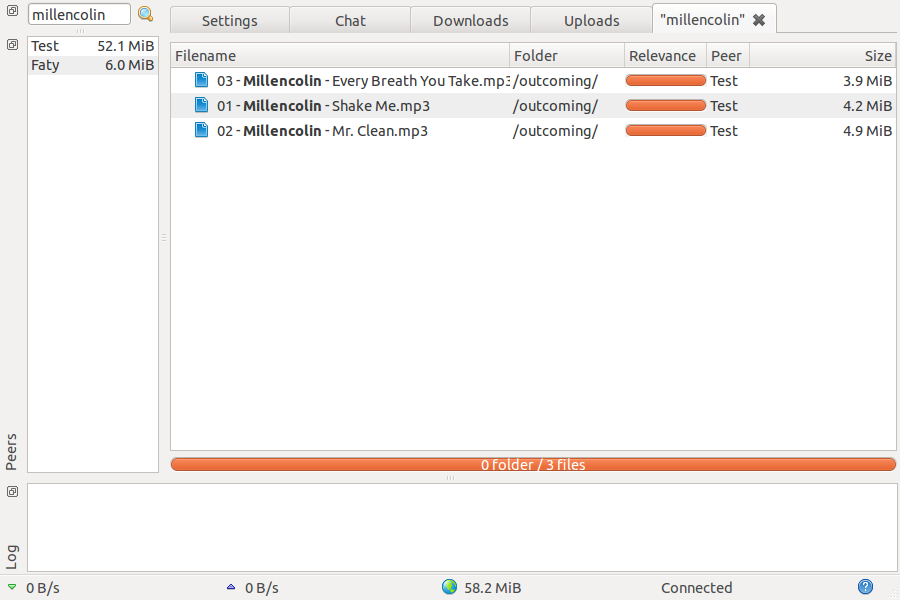The height and width of the screenshot is (600, 900).
Task: Collapse the Log panel toggle
Action: pyautogui.click(x=12, y=491)
